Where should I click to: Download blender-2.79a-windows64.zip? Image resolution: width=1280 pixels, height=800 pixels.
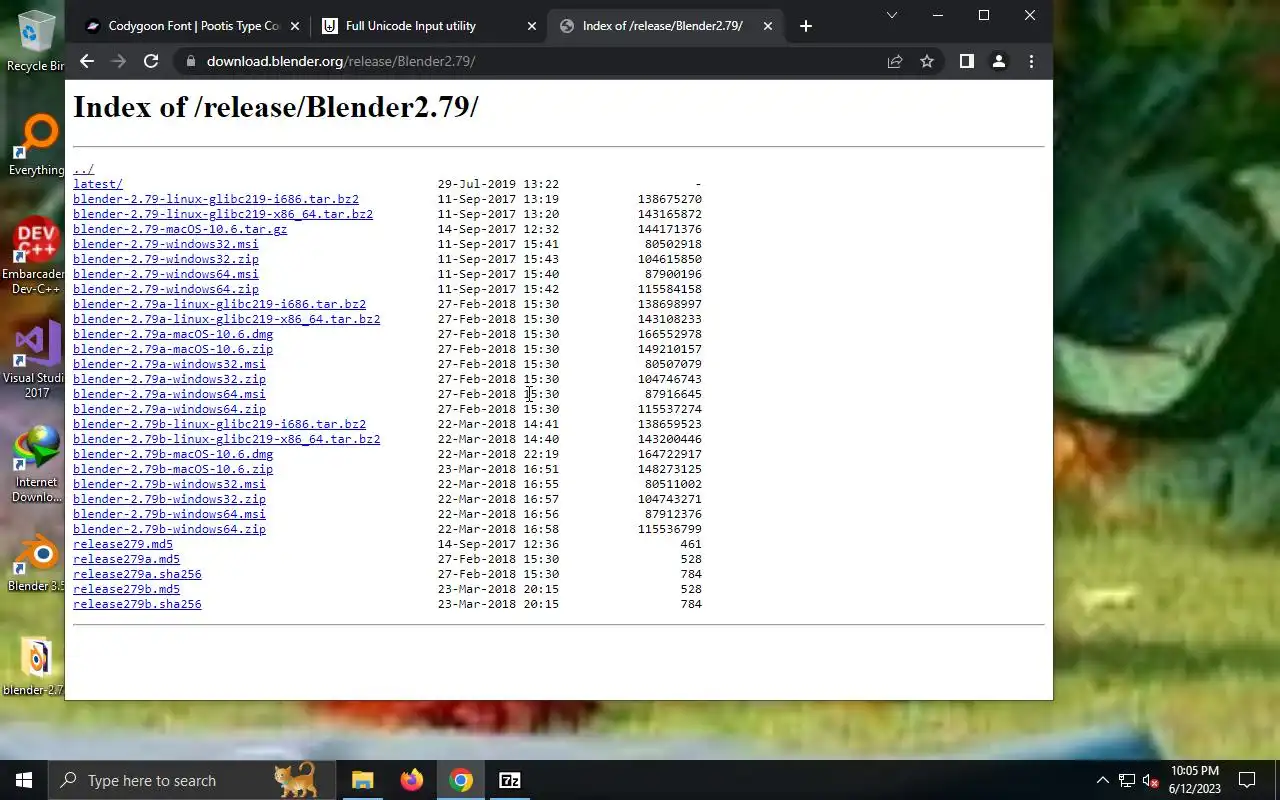pos(169,409)
